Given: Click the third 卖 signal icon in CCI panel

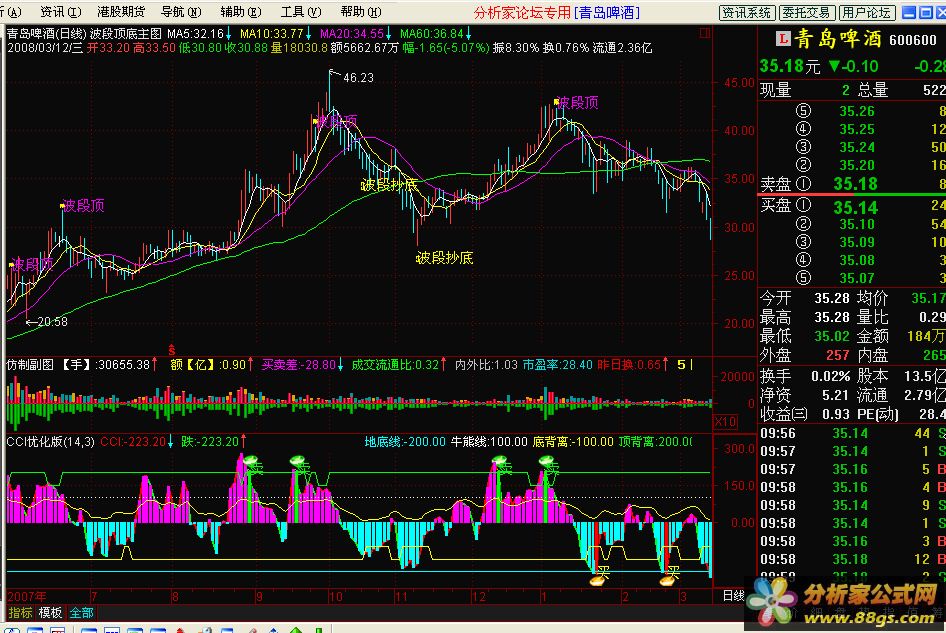Looking at the screenshot, I should 502,464.
